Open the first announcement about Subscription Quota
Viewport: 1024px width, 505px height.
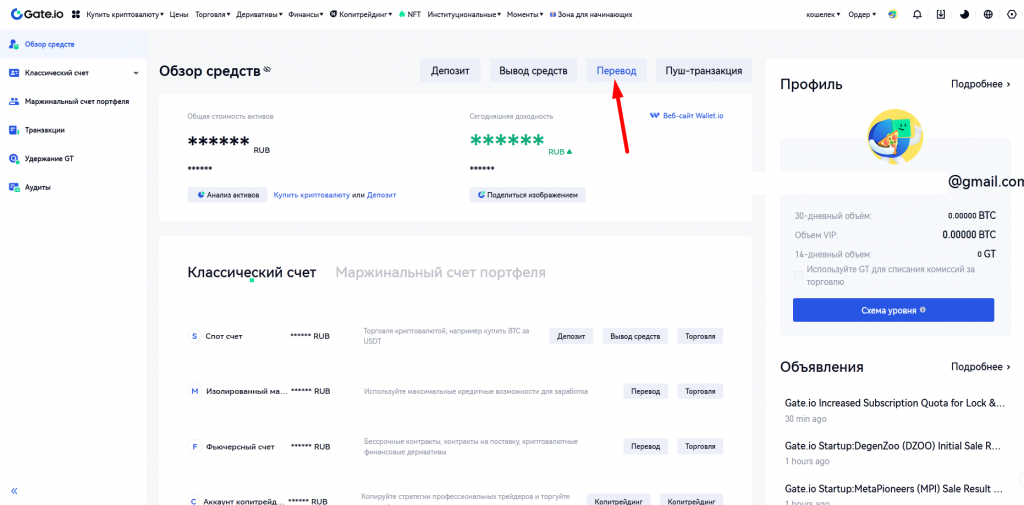click(894, 403)
